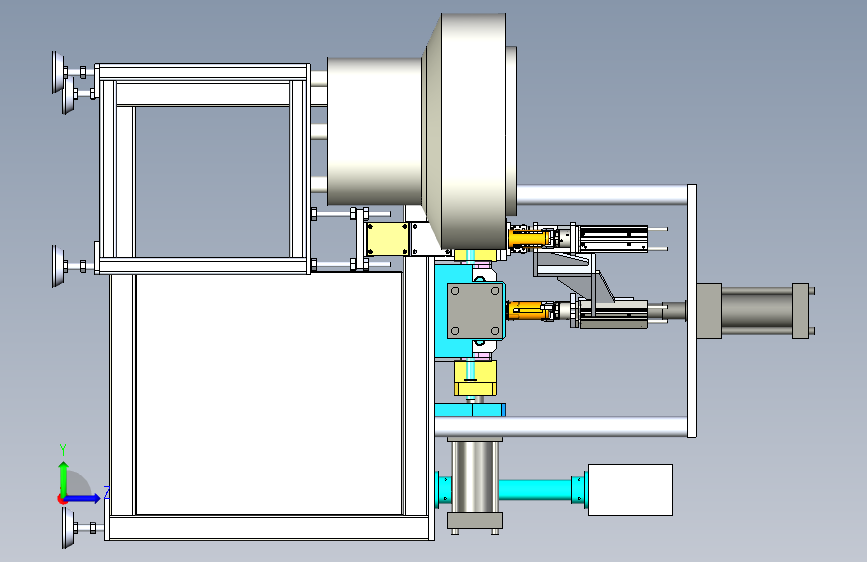Pick the gray square plate with four bolts
Screen dimensions: 867x562
pyautogui.click(x=475, y=310)
